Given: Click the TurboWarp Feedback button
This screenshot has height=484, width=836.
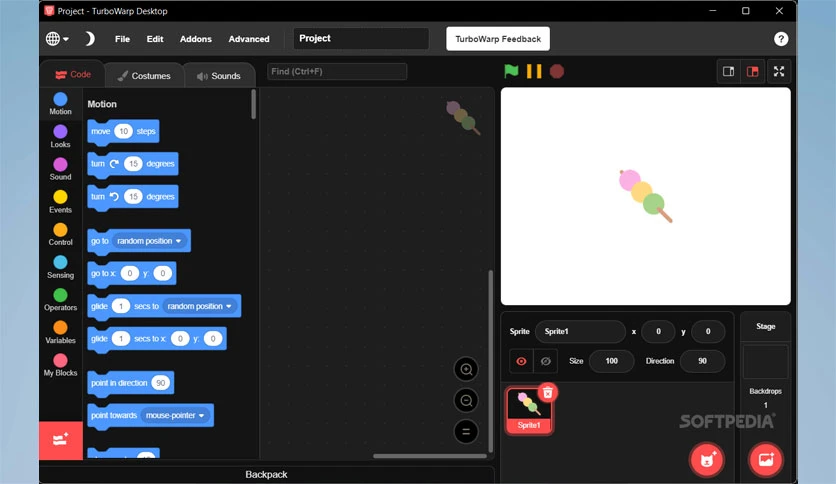Looking at the screenshot, I should click(498, 39).
